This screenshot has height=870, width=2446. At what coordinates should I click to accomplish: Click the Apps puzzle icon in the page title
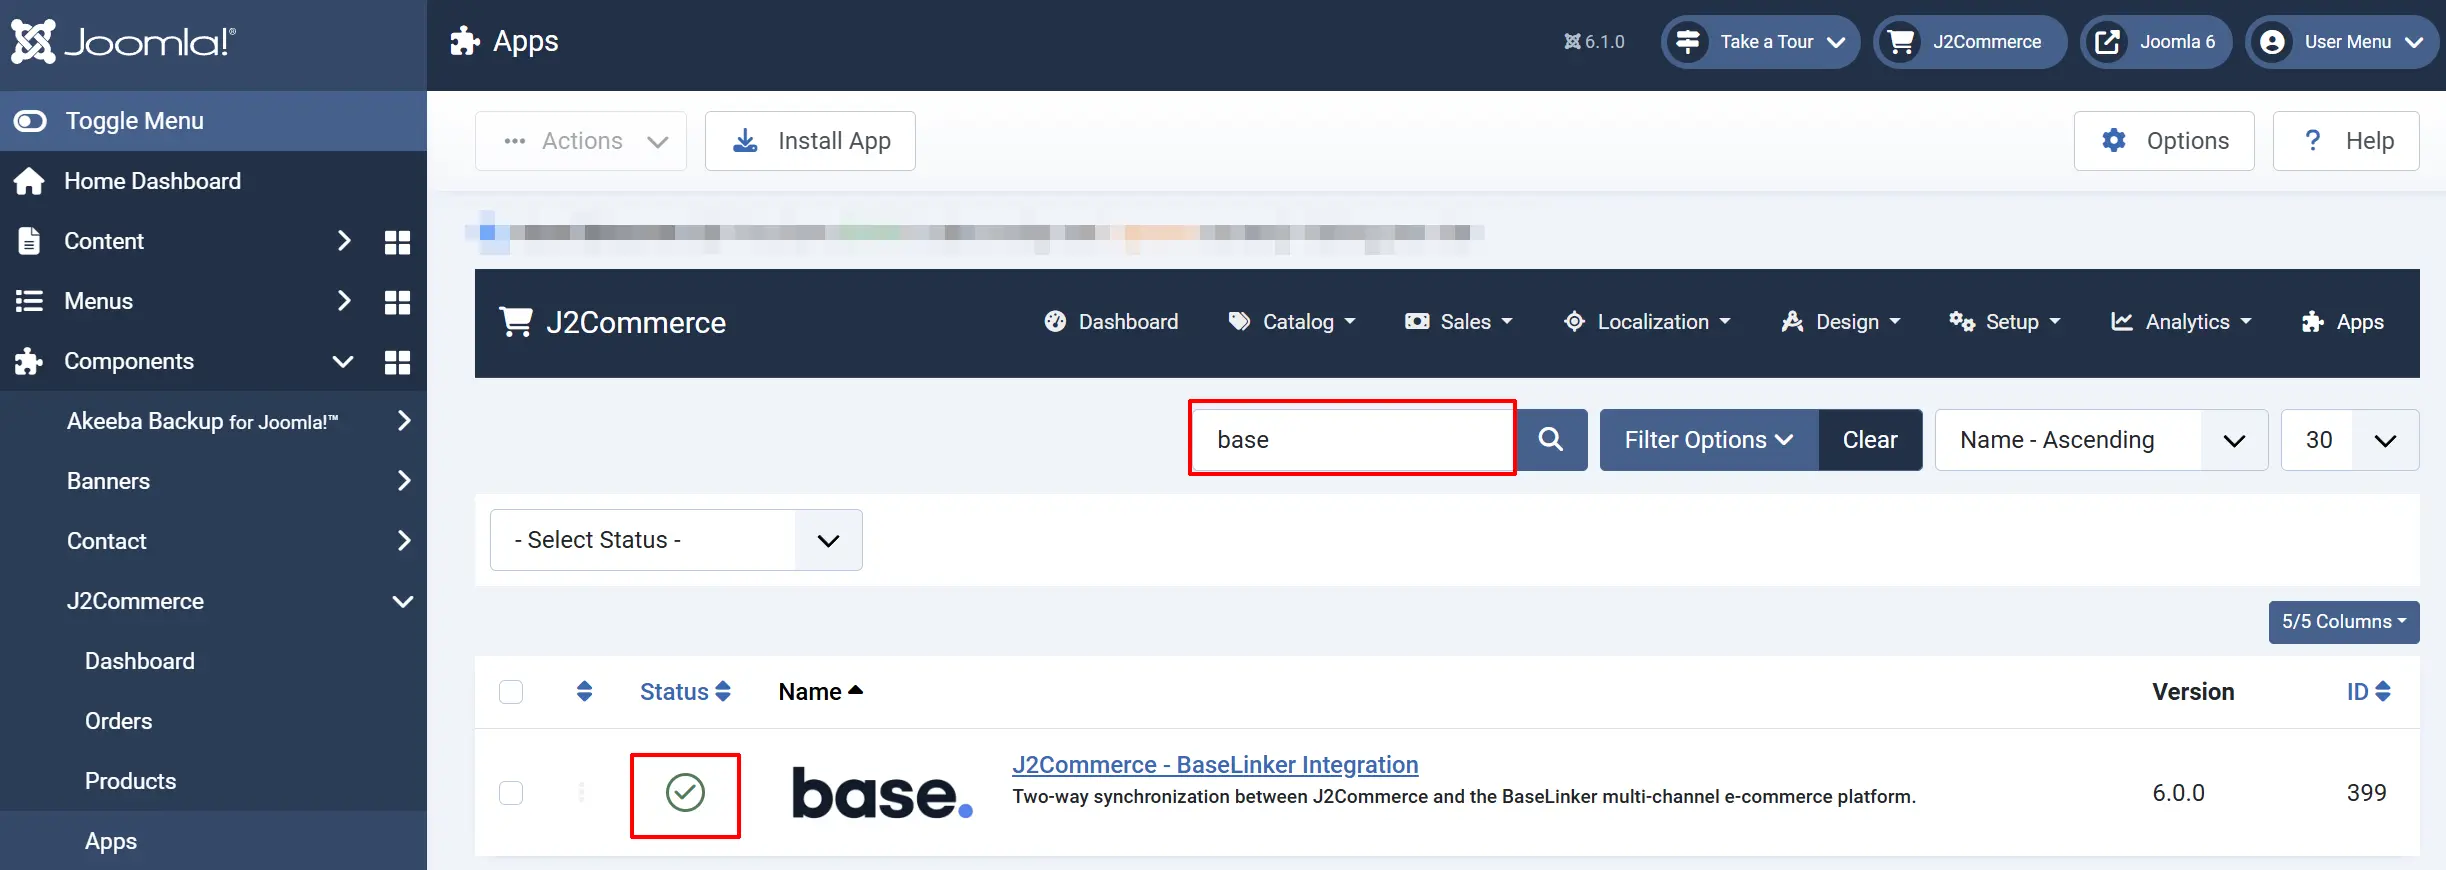465,41
